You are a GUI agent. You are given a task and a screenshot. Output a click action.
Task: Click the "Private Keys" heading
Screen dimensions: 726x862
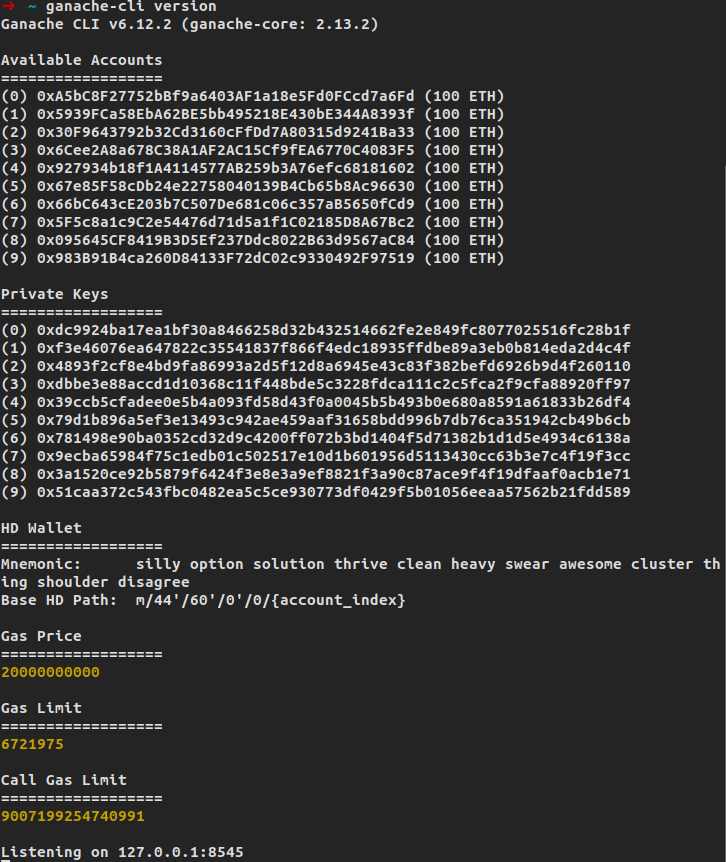(54, 294)
